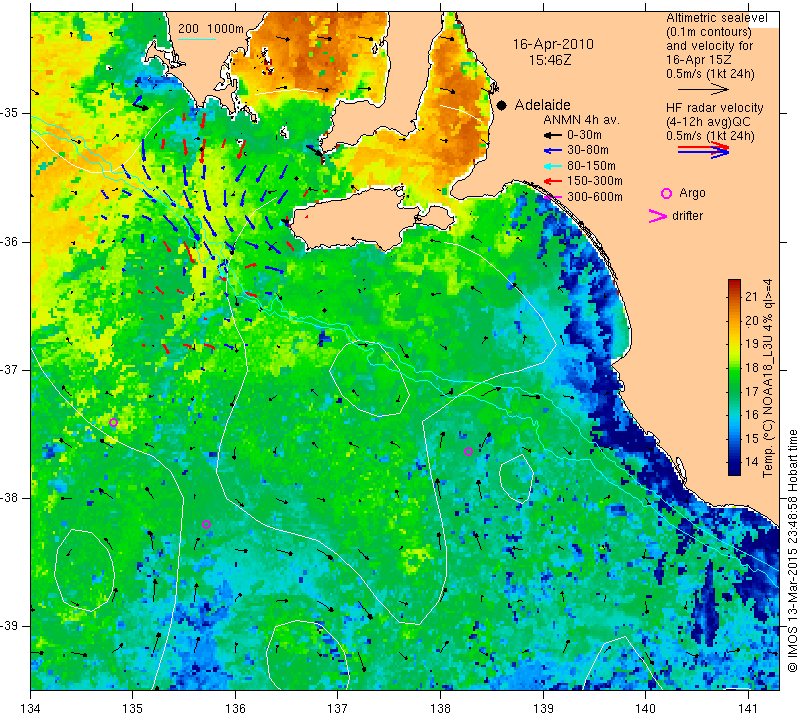The image size is (800, 720).
Task: Click the '141' longitude axis label
Action: click(x=748, y=709)
